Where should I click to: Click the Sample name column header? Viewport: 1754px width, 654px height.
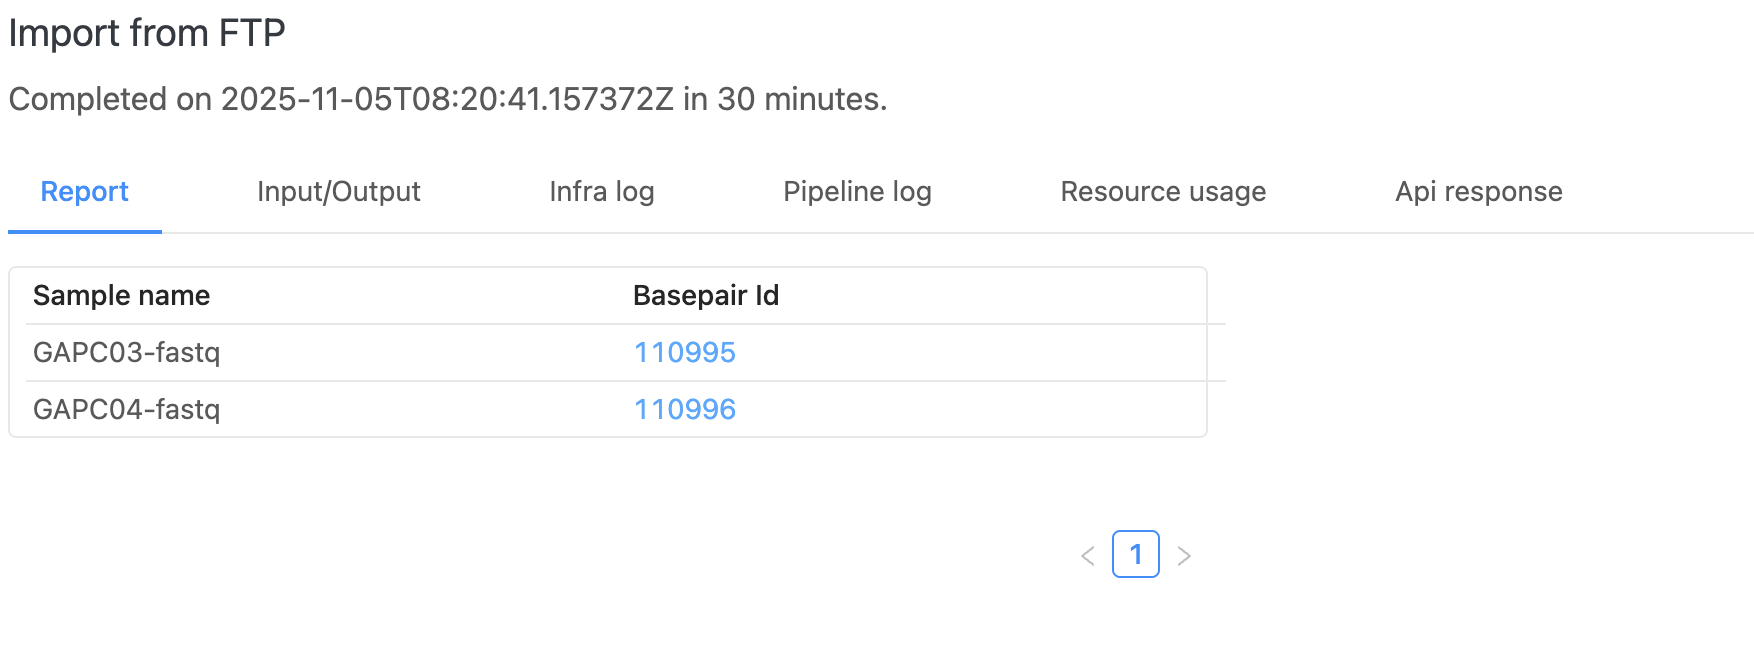click(x=121, y=295)
